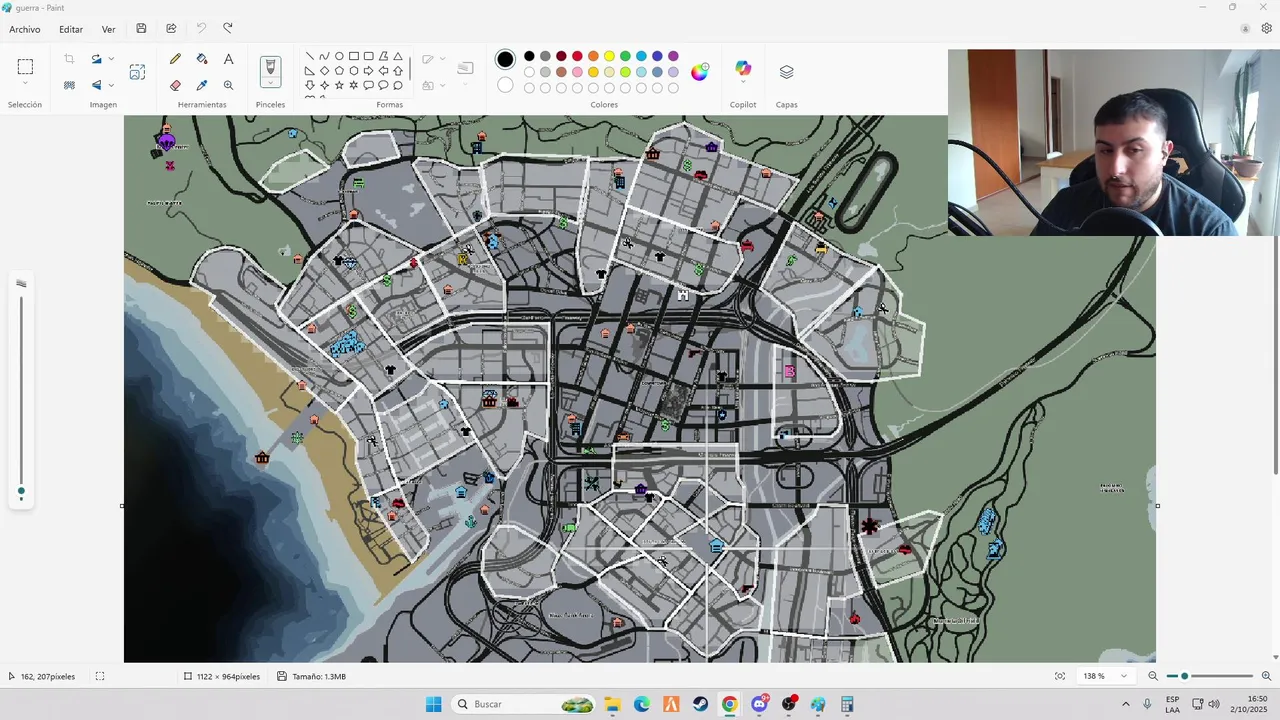Screen dimensions: 1280x720
Task: Expand the rotate image dropdown arrow
Action: [x=111, y=59]
